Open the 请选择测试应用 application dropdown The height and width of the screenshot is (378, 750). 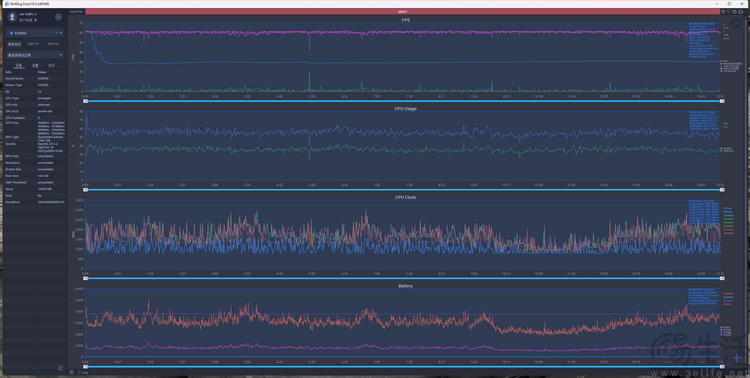[35, 55]
